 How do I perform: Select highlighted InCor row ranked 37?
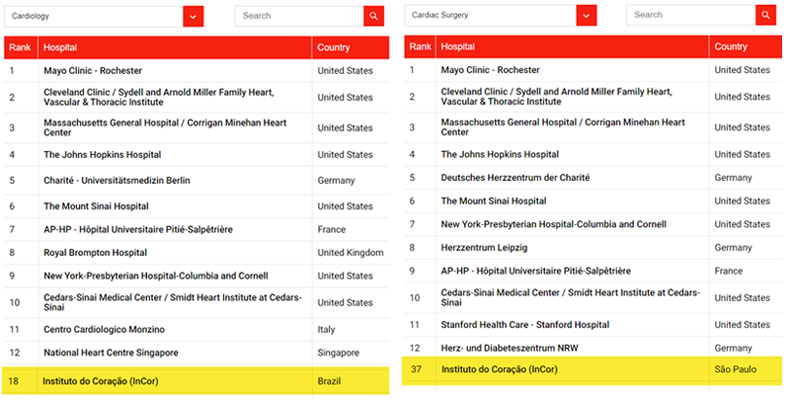pos(592,370)
